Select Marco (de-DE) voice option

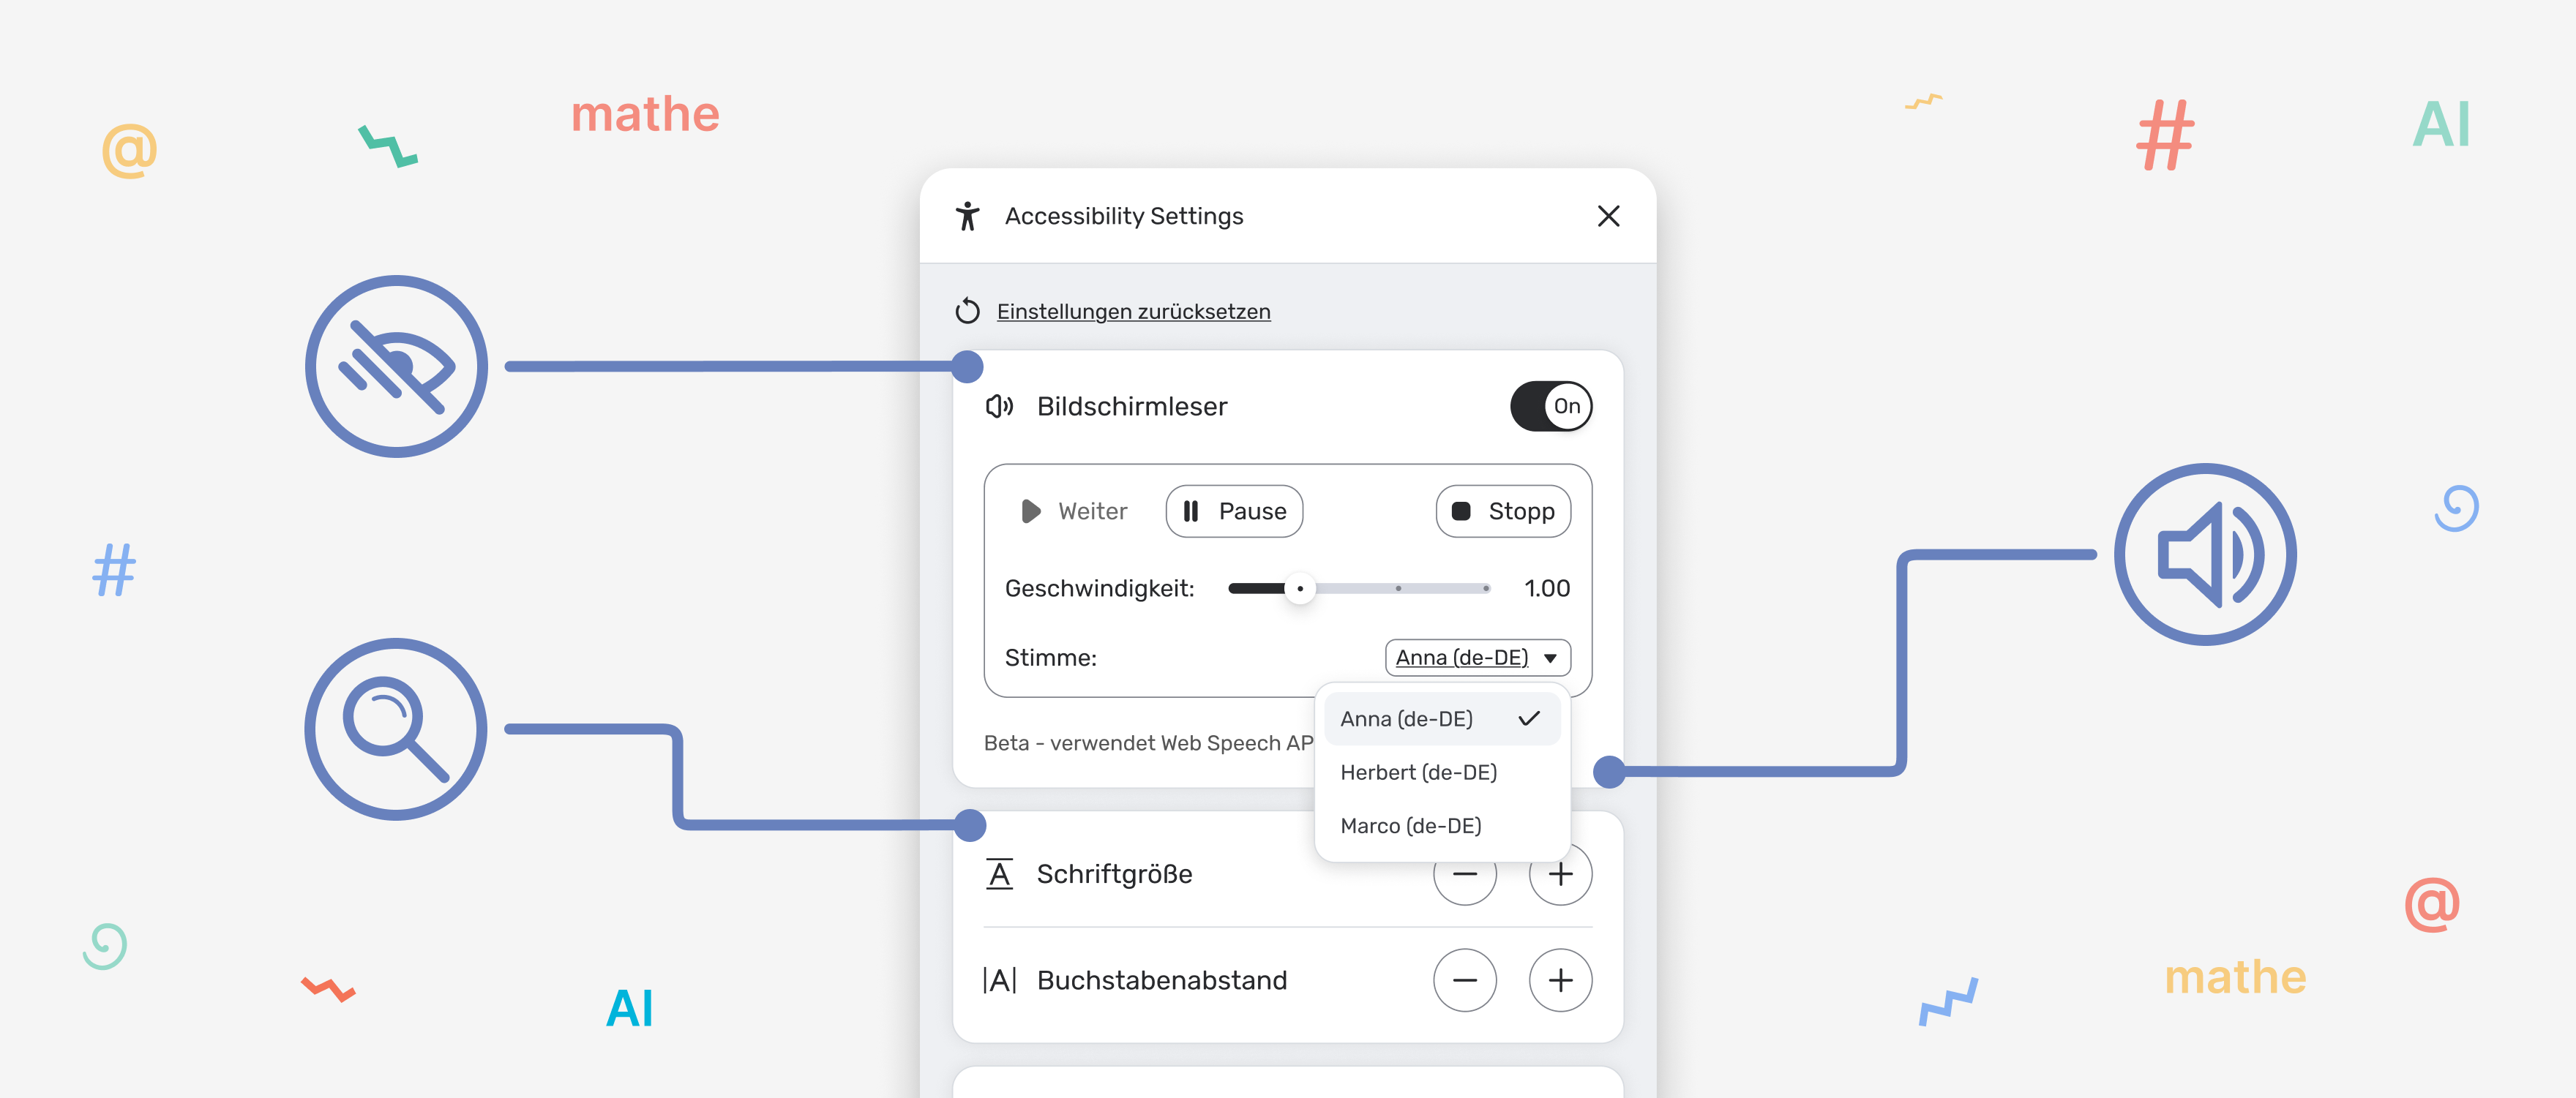click(x=1410, y=826)
